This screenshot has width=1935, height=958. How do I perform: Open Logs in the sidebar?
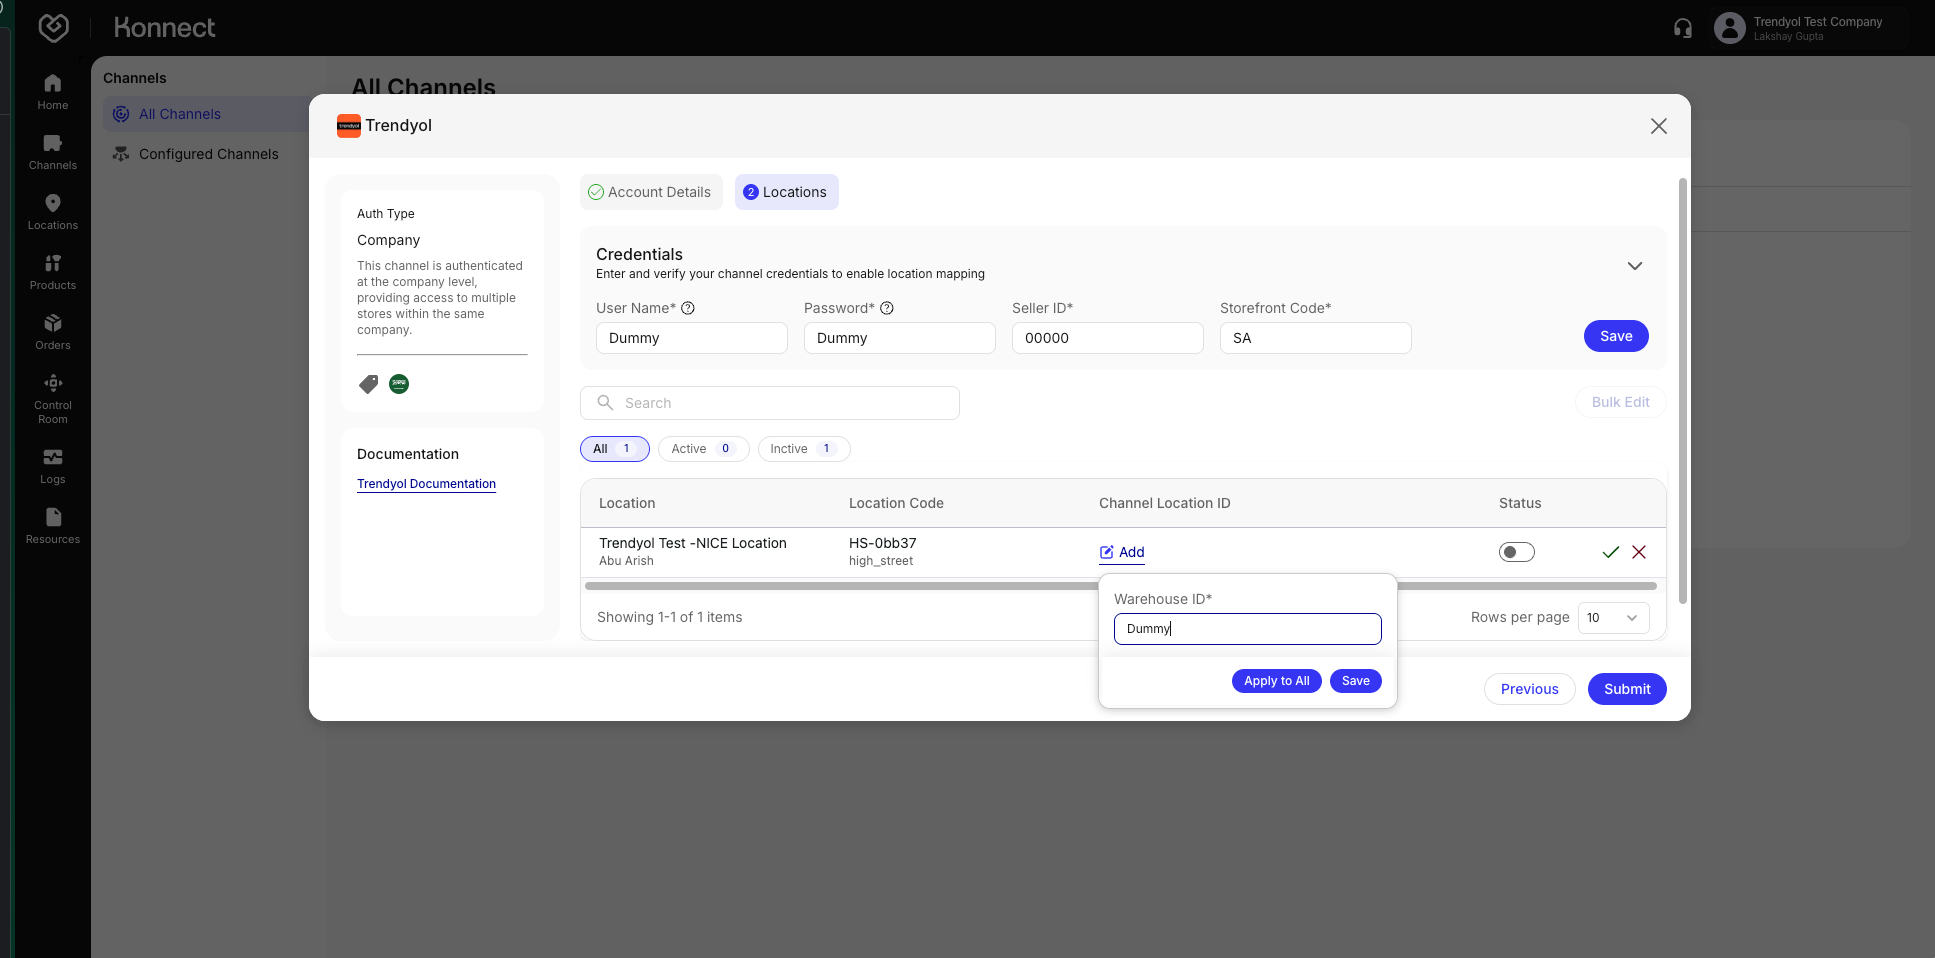pyautogui.click(x=53, y=466)
